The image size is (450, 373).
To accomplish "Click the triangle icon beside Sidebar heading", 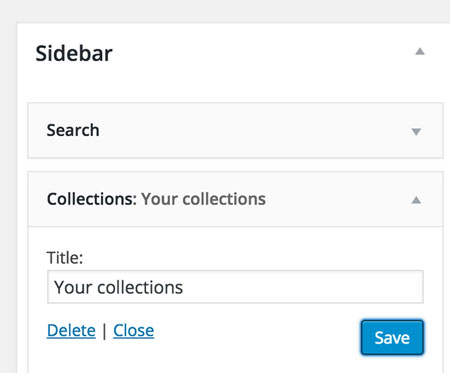I will [420, 52].
